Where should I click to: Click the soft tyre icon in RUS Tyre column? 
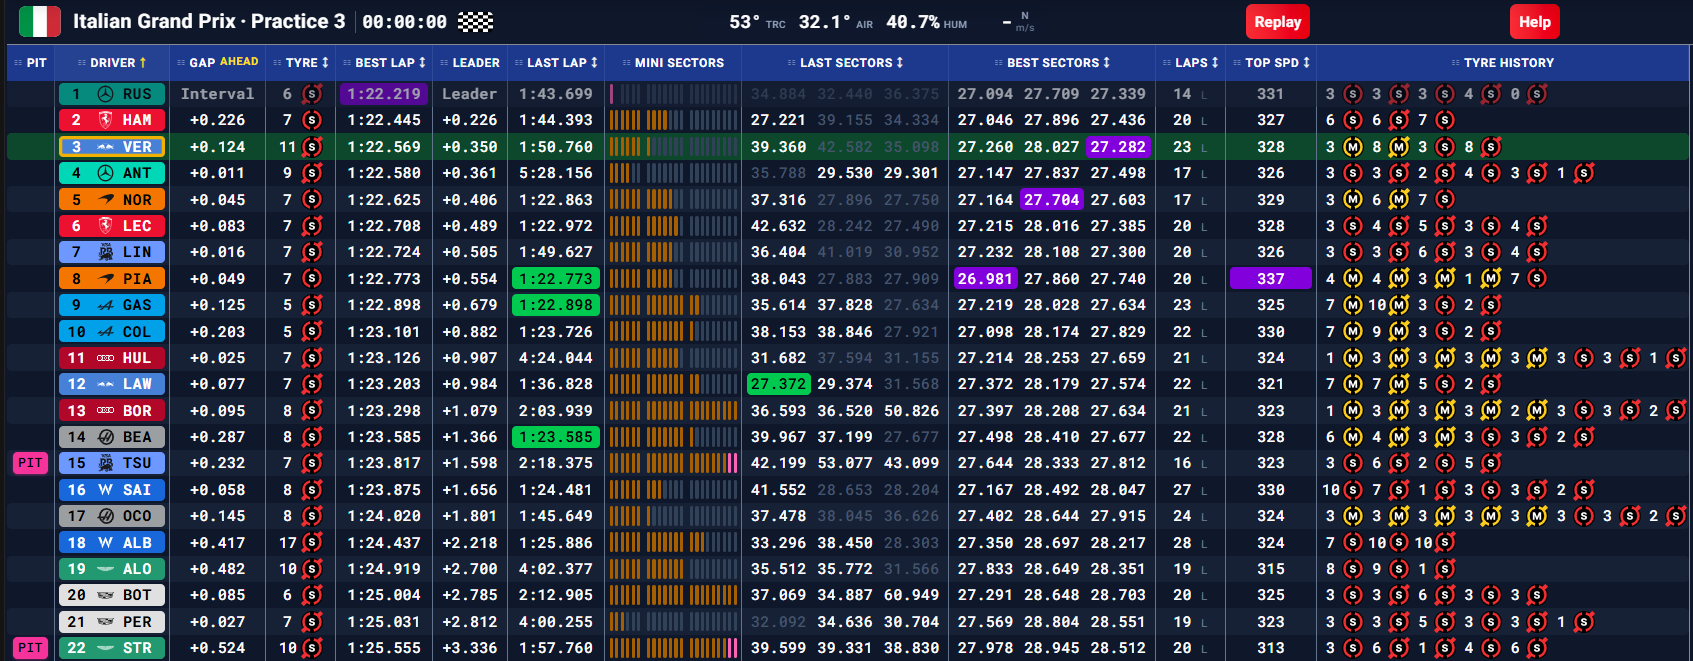coord(312,94)
